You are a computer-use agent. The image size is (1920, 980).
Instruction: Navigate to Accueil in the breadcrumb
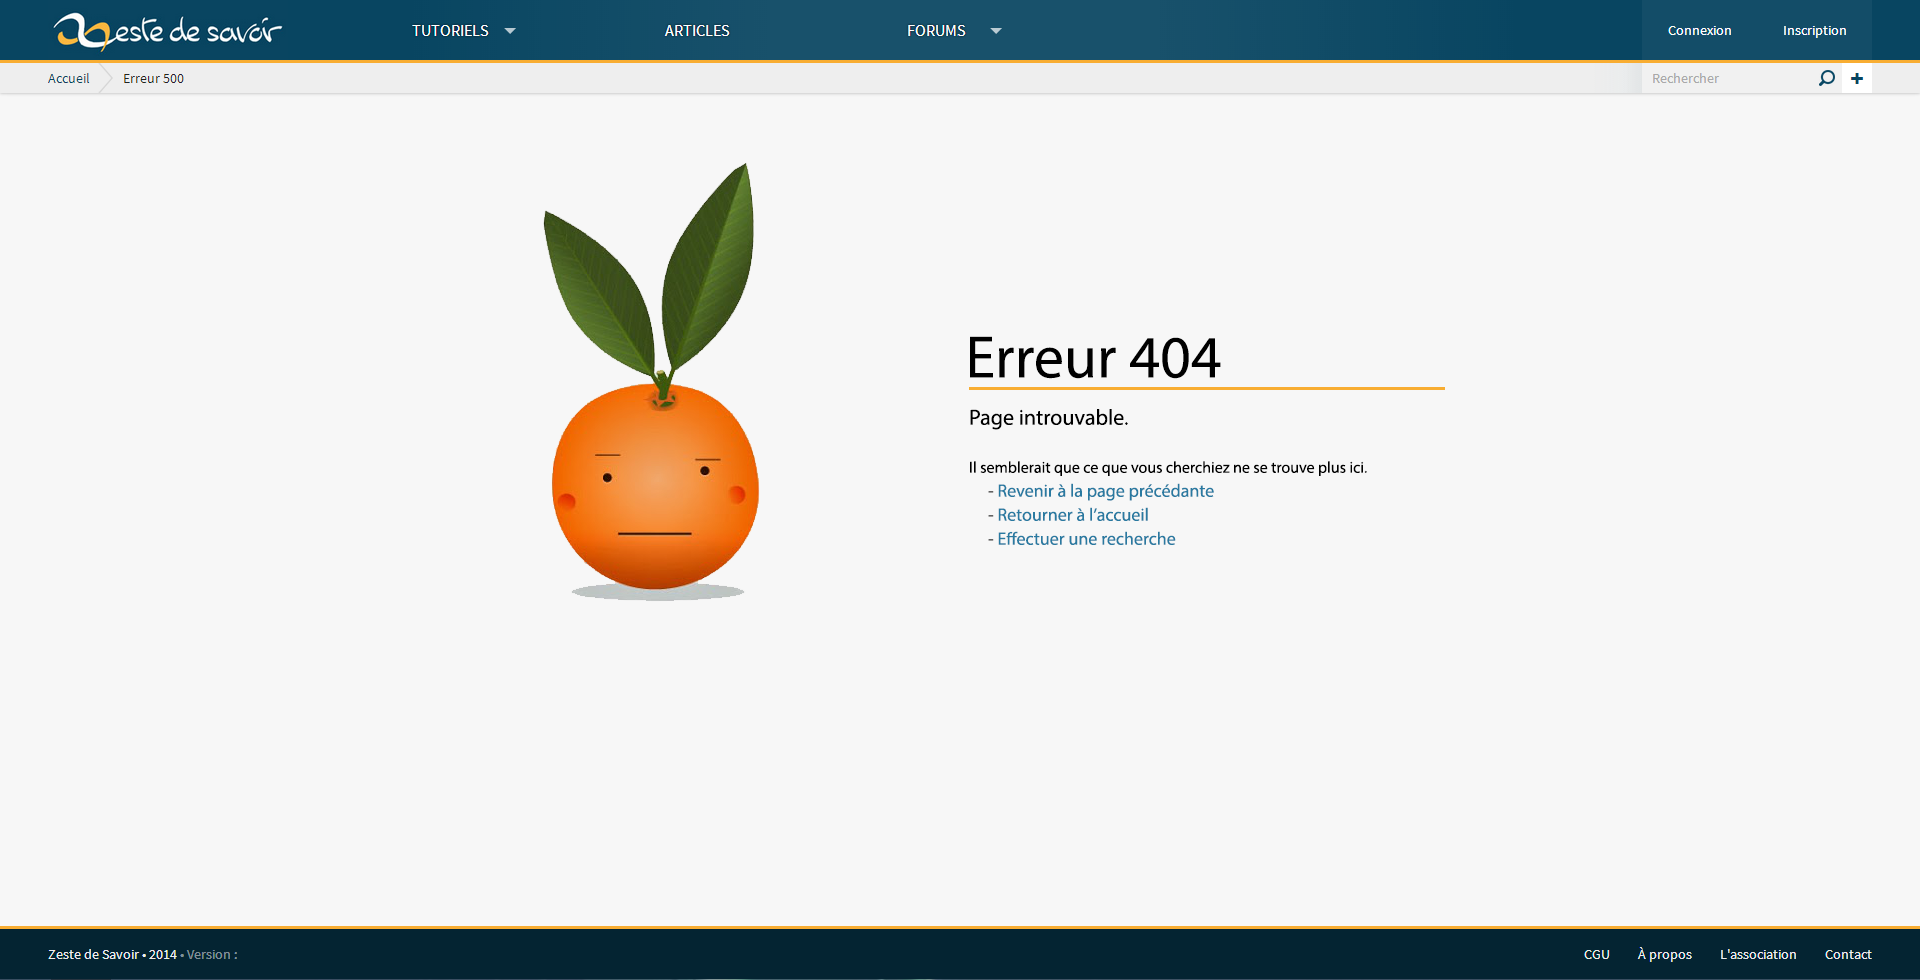pos(68,78)
